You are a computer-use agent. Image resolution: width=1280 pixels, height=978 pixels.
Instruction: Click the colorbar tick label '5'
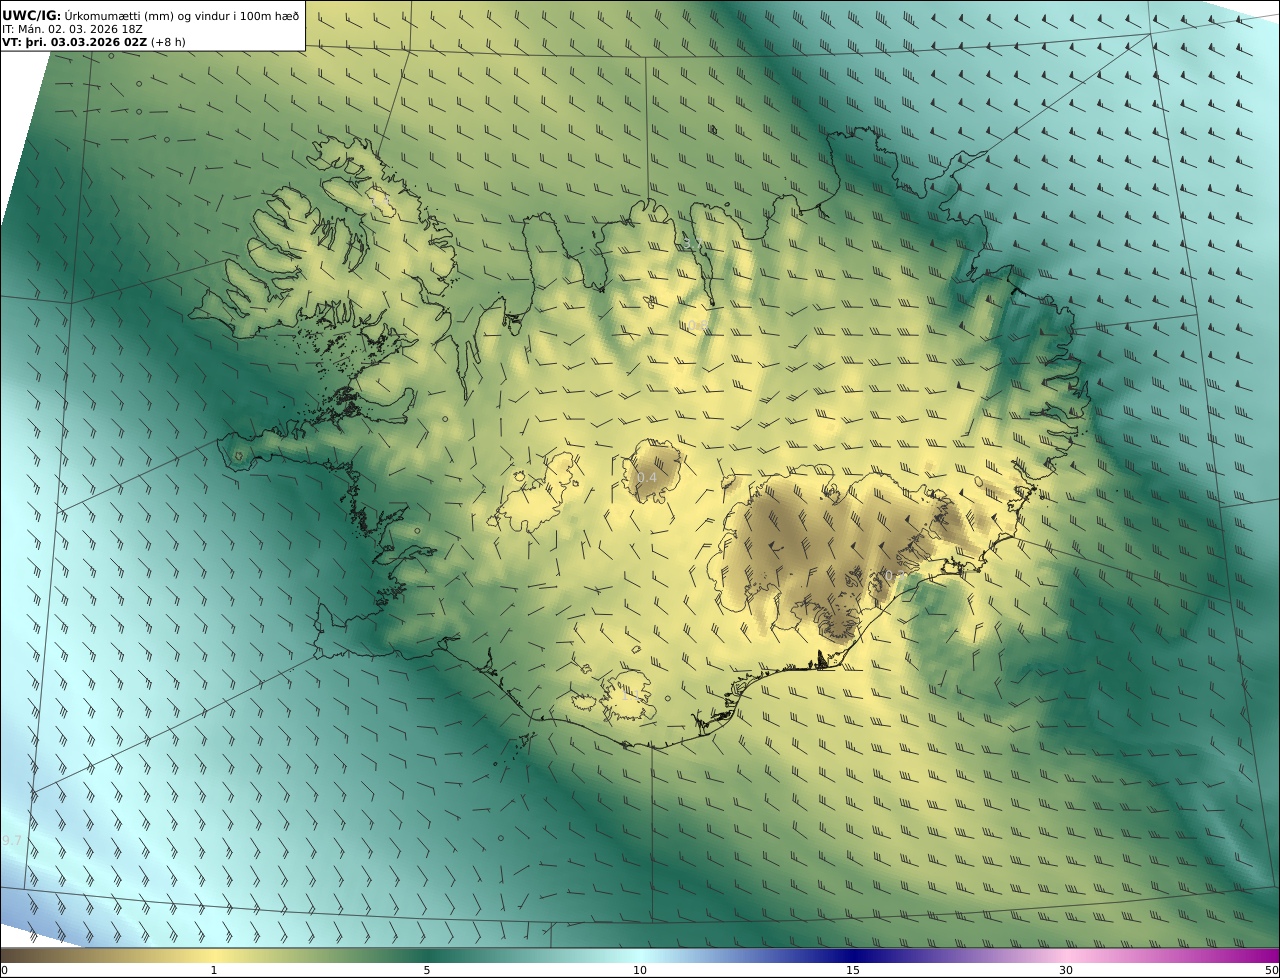427,970
